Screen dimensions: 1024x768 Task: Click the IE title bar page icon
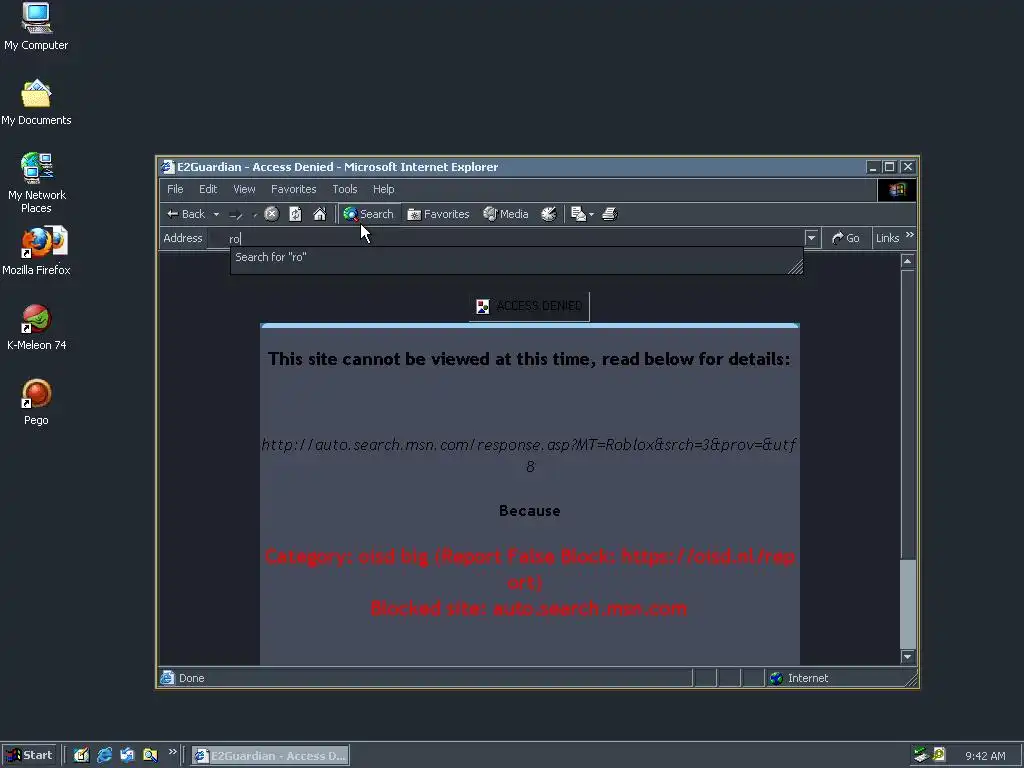(x=168, y=167)
